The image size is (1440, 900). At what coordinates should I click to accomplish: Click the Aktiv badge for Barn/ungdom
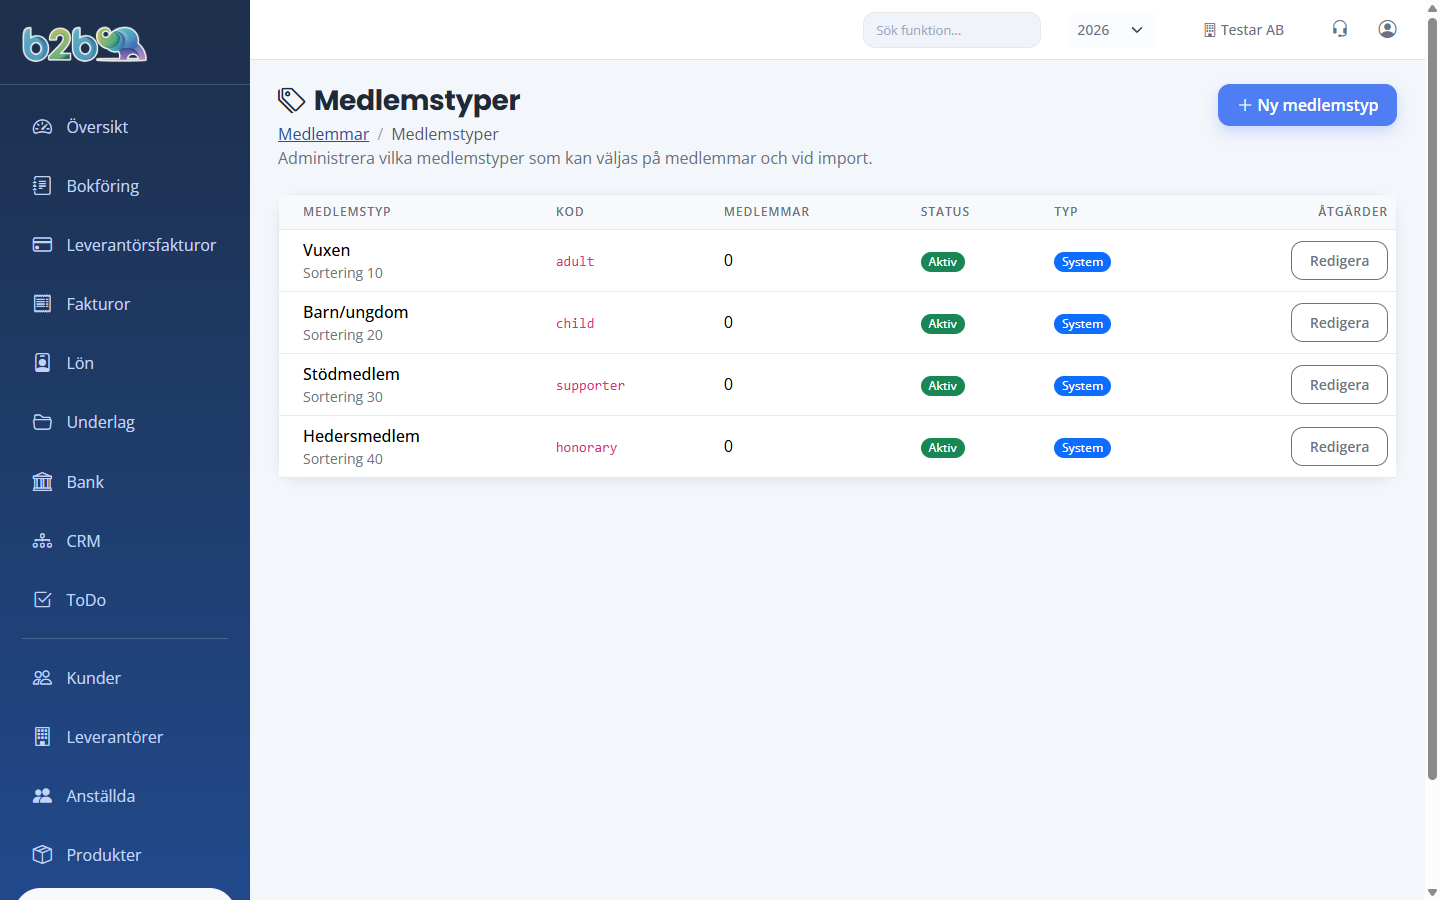point(942,324)
